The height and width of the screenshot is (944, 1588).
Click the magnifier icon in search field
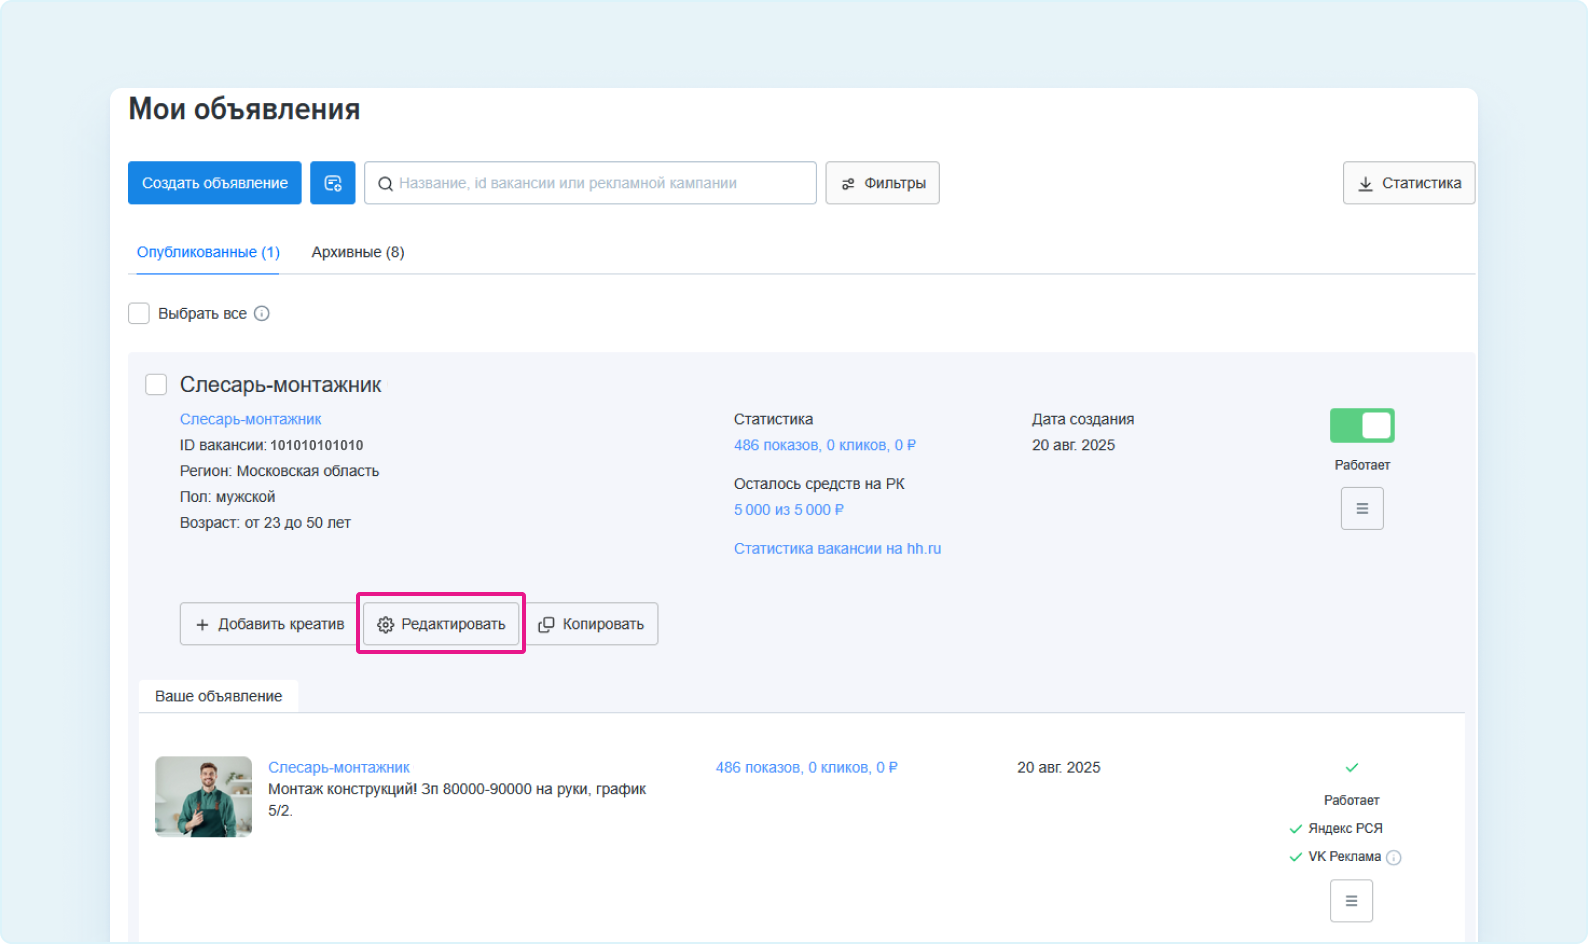pos(385,184)
